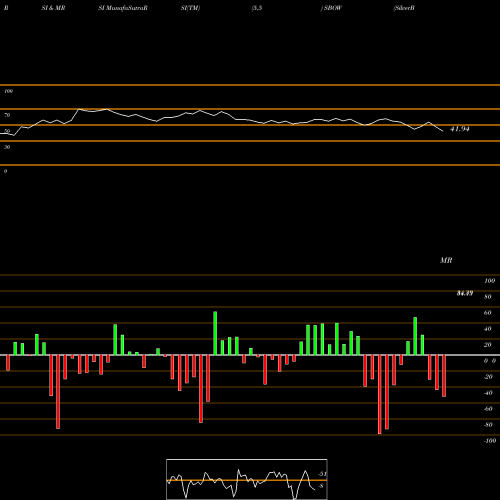Click the histogram axis label 60

coord(487,313)
